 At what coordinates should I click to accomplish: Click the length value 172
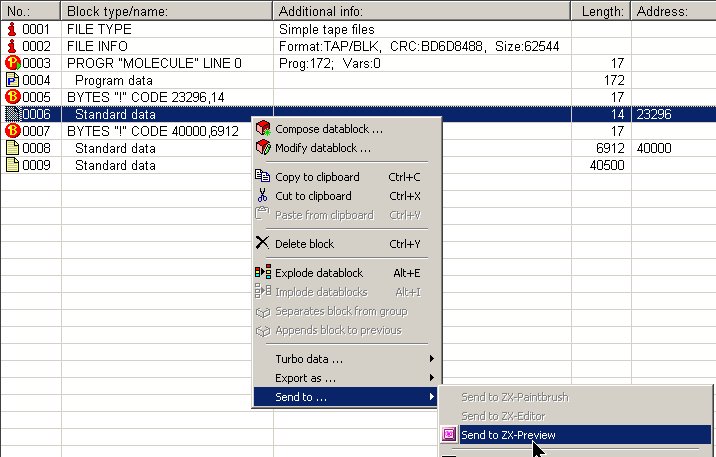tap(614, 80)
